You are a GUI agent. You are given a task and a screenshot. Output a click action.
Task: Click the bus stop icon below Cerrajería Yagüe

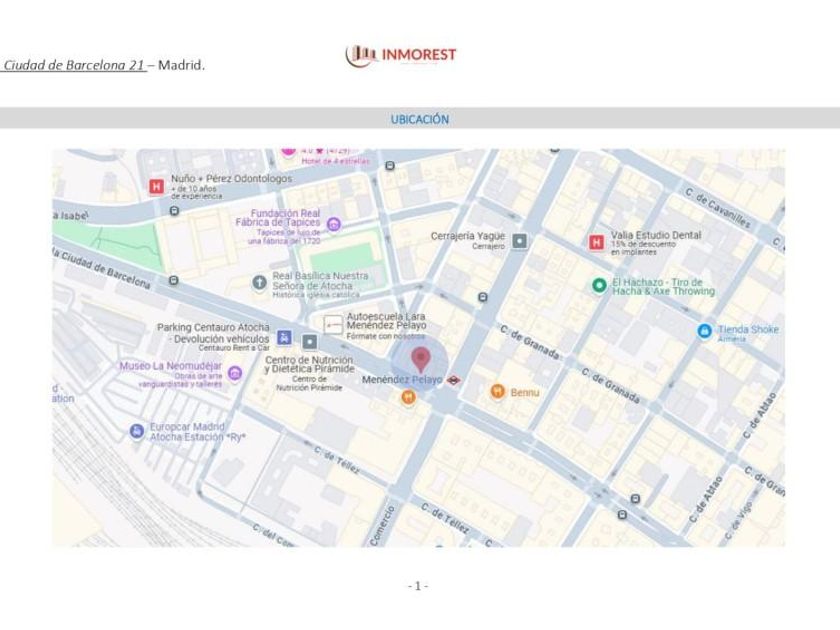point(483,297)
